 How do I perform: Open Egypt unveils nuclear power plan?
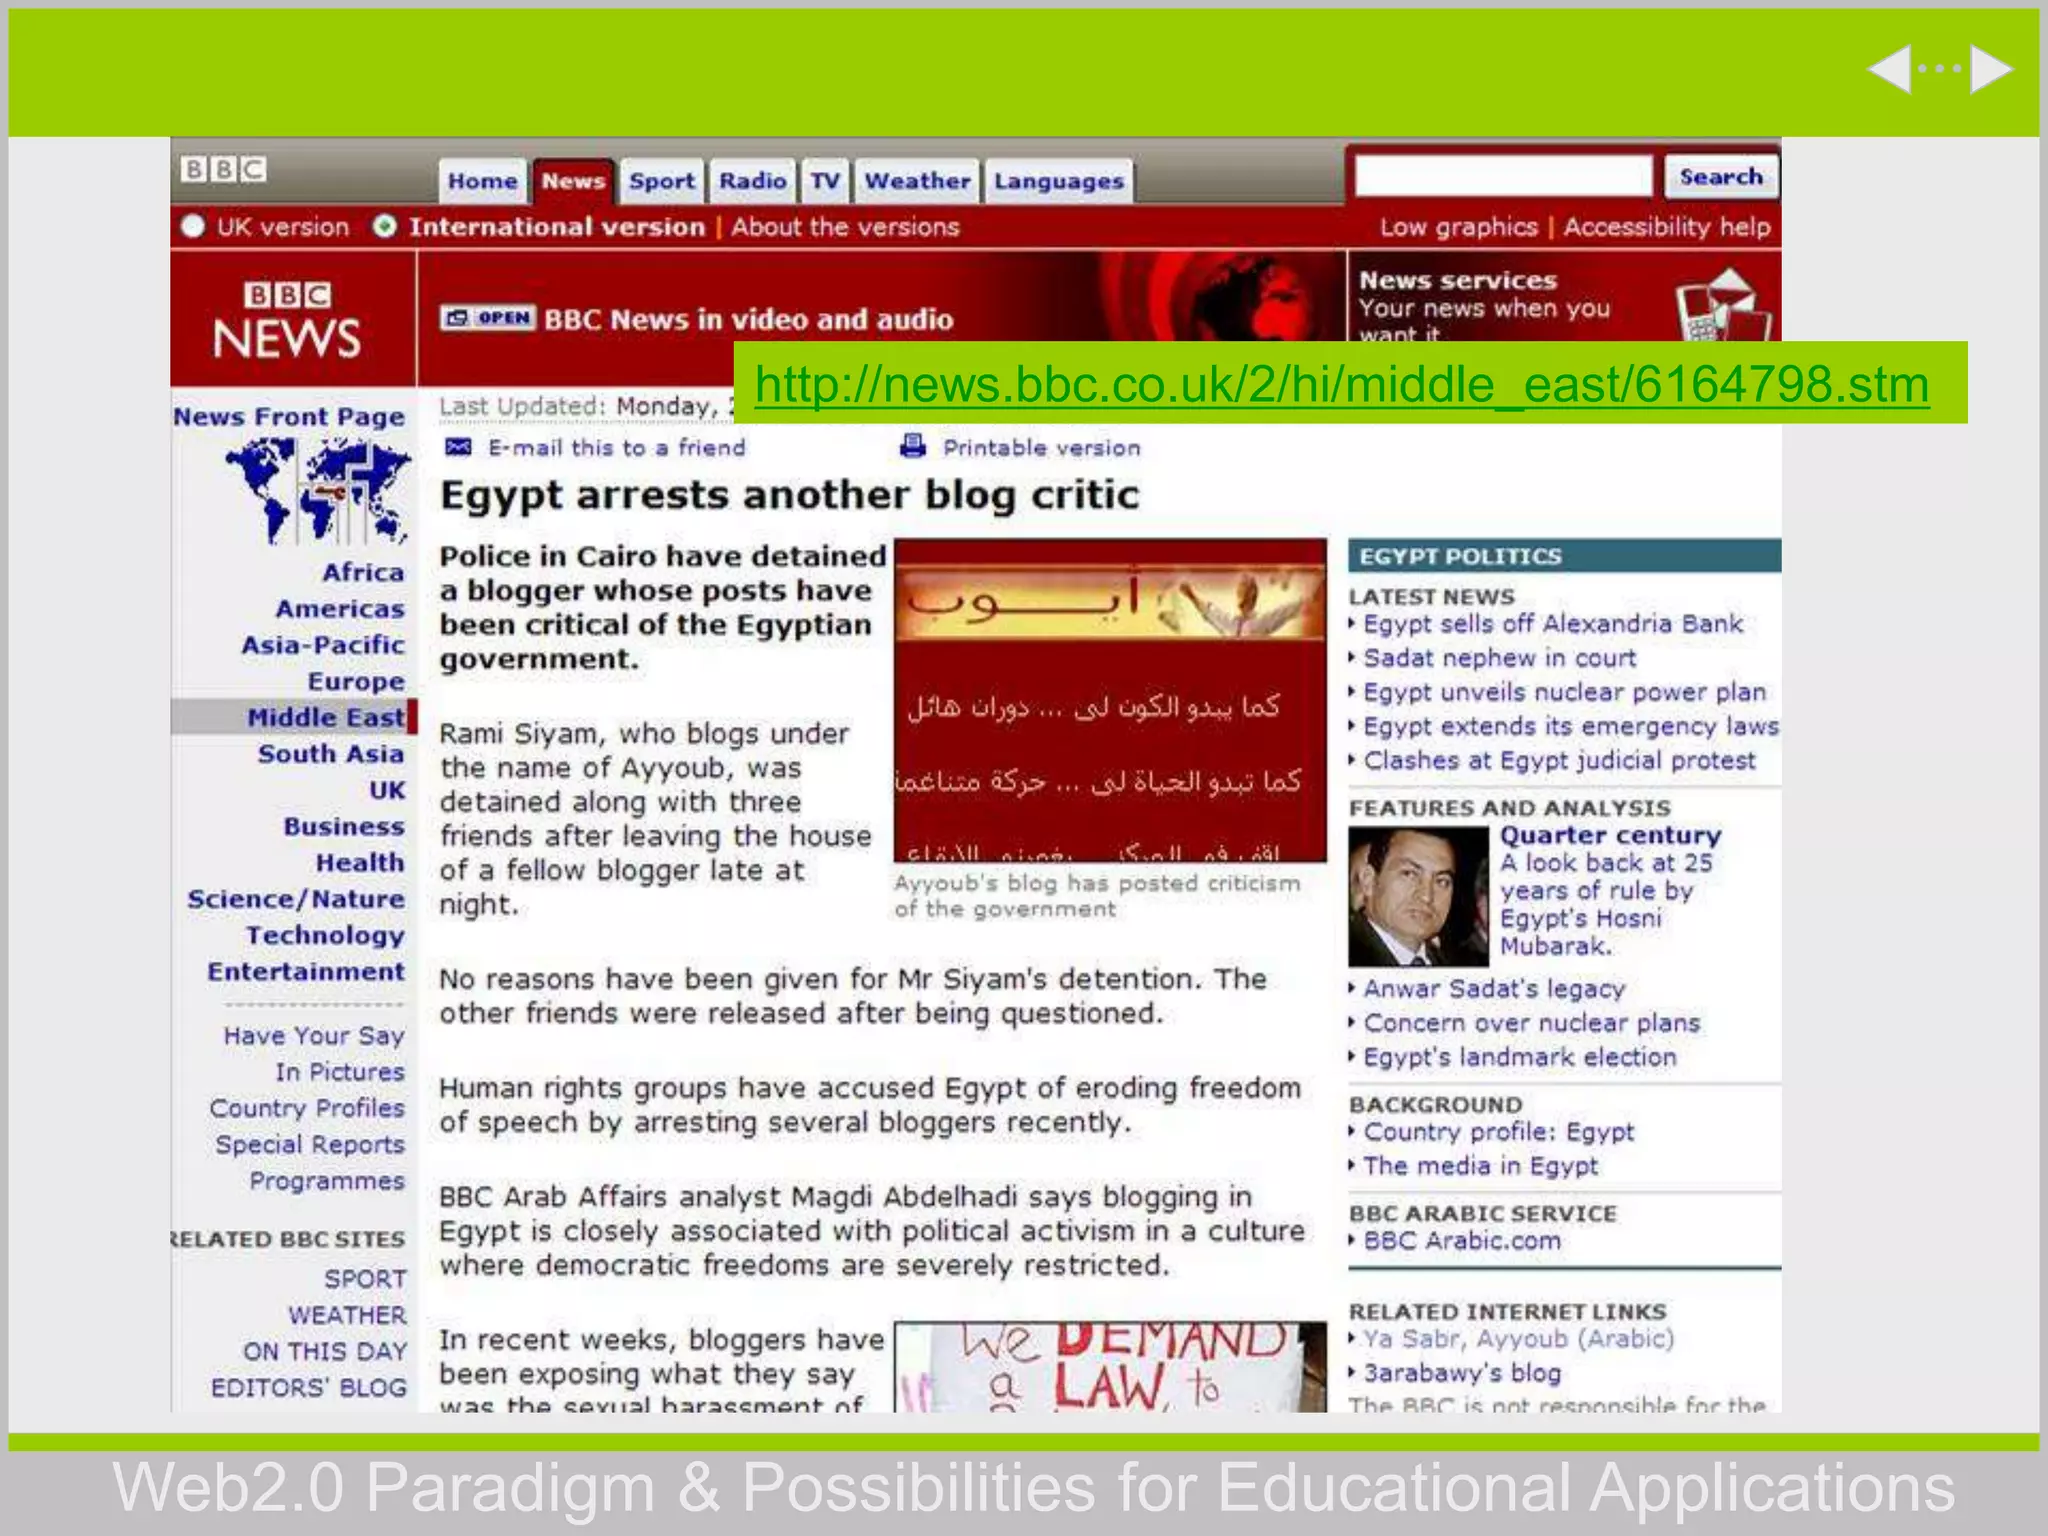click(1565, 692)
